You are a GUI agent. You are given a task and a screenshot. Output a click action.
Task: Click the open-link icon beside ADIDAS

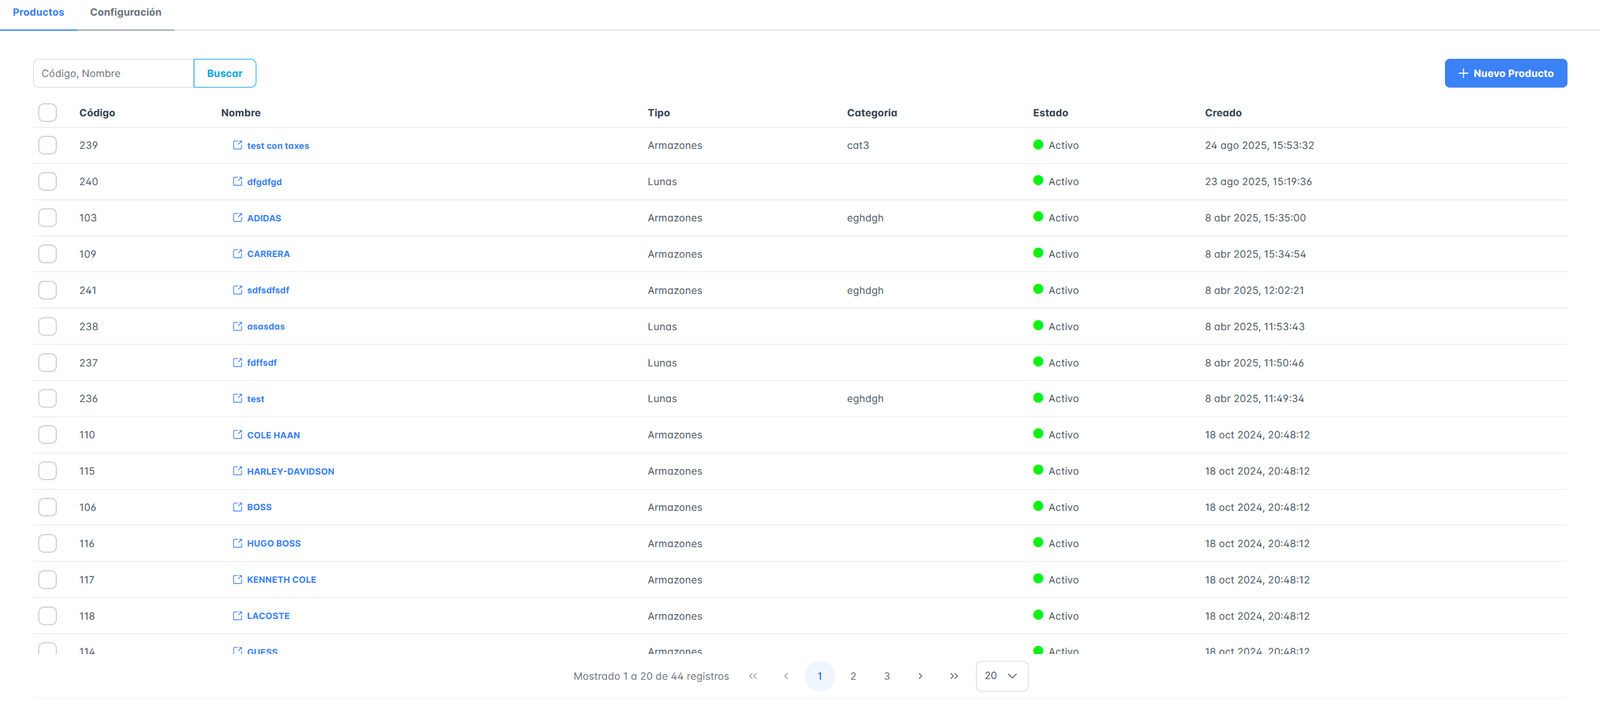click(x=237, y=217)
